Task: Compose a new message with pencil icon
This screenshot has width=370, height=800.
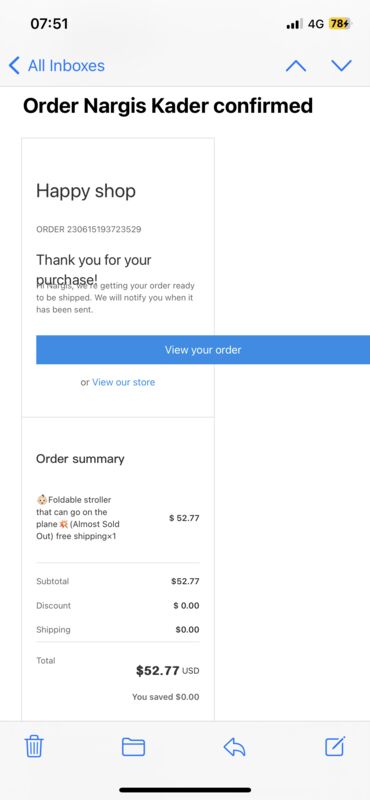Action: [335, 746]
